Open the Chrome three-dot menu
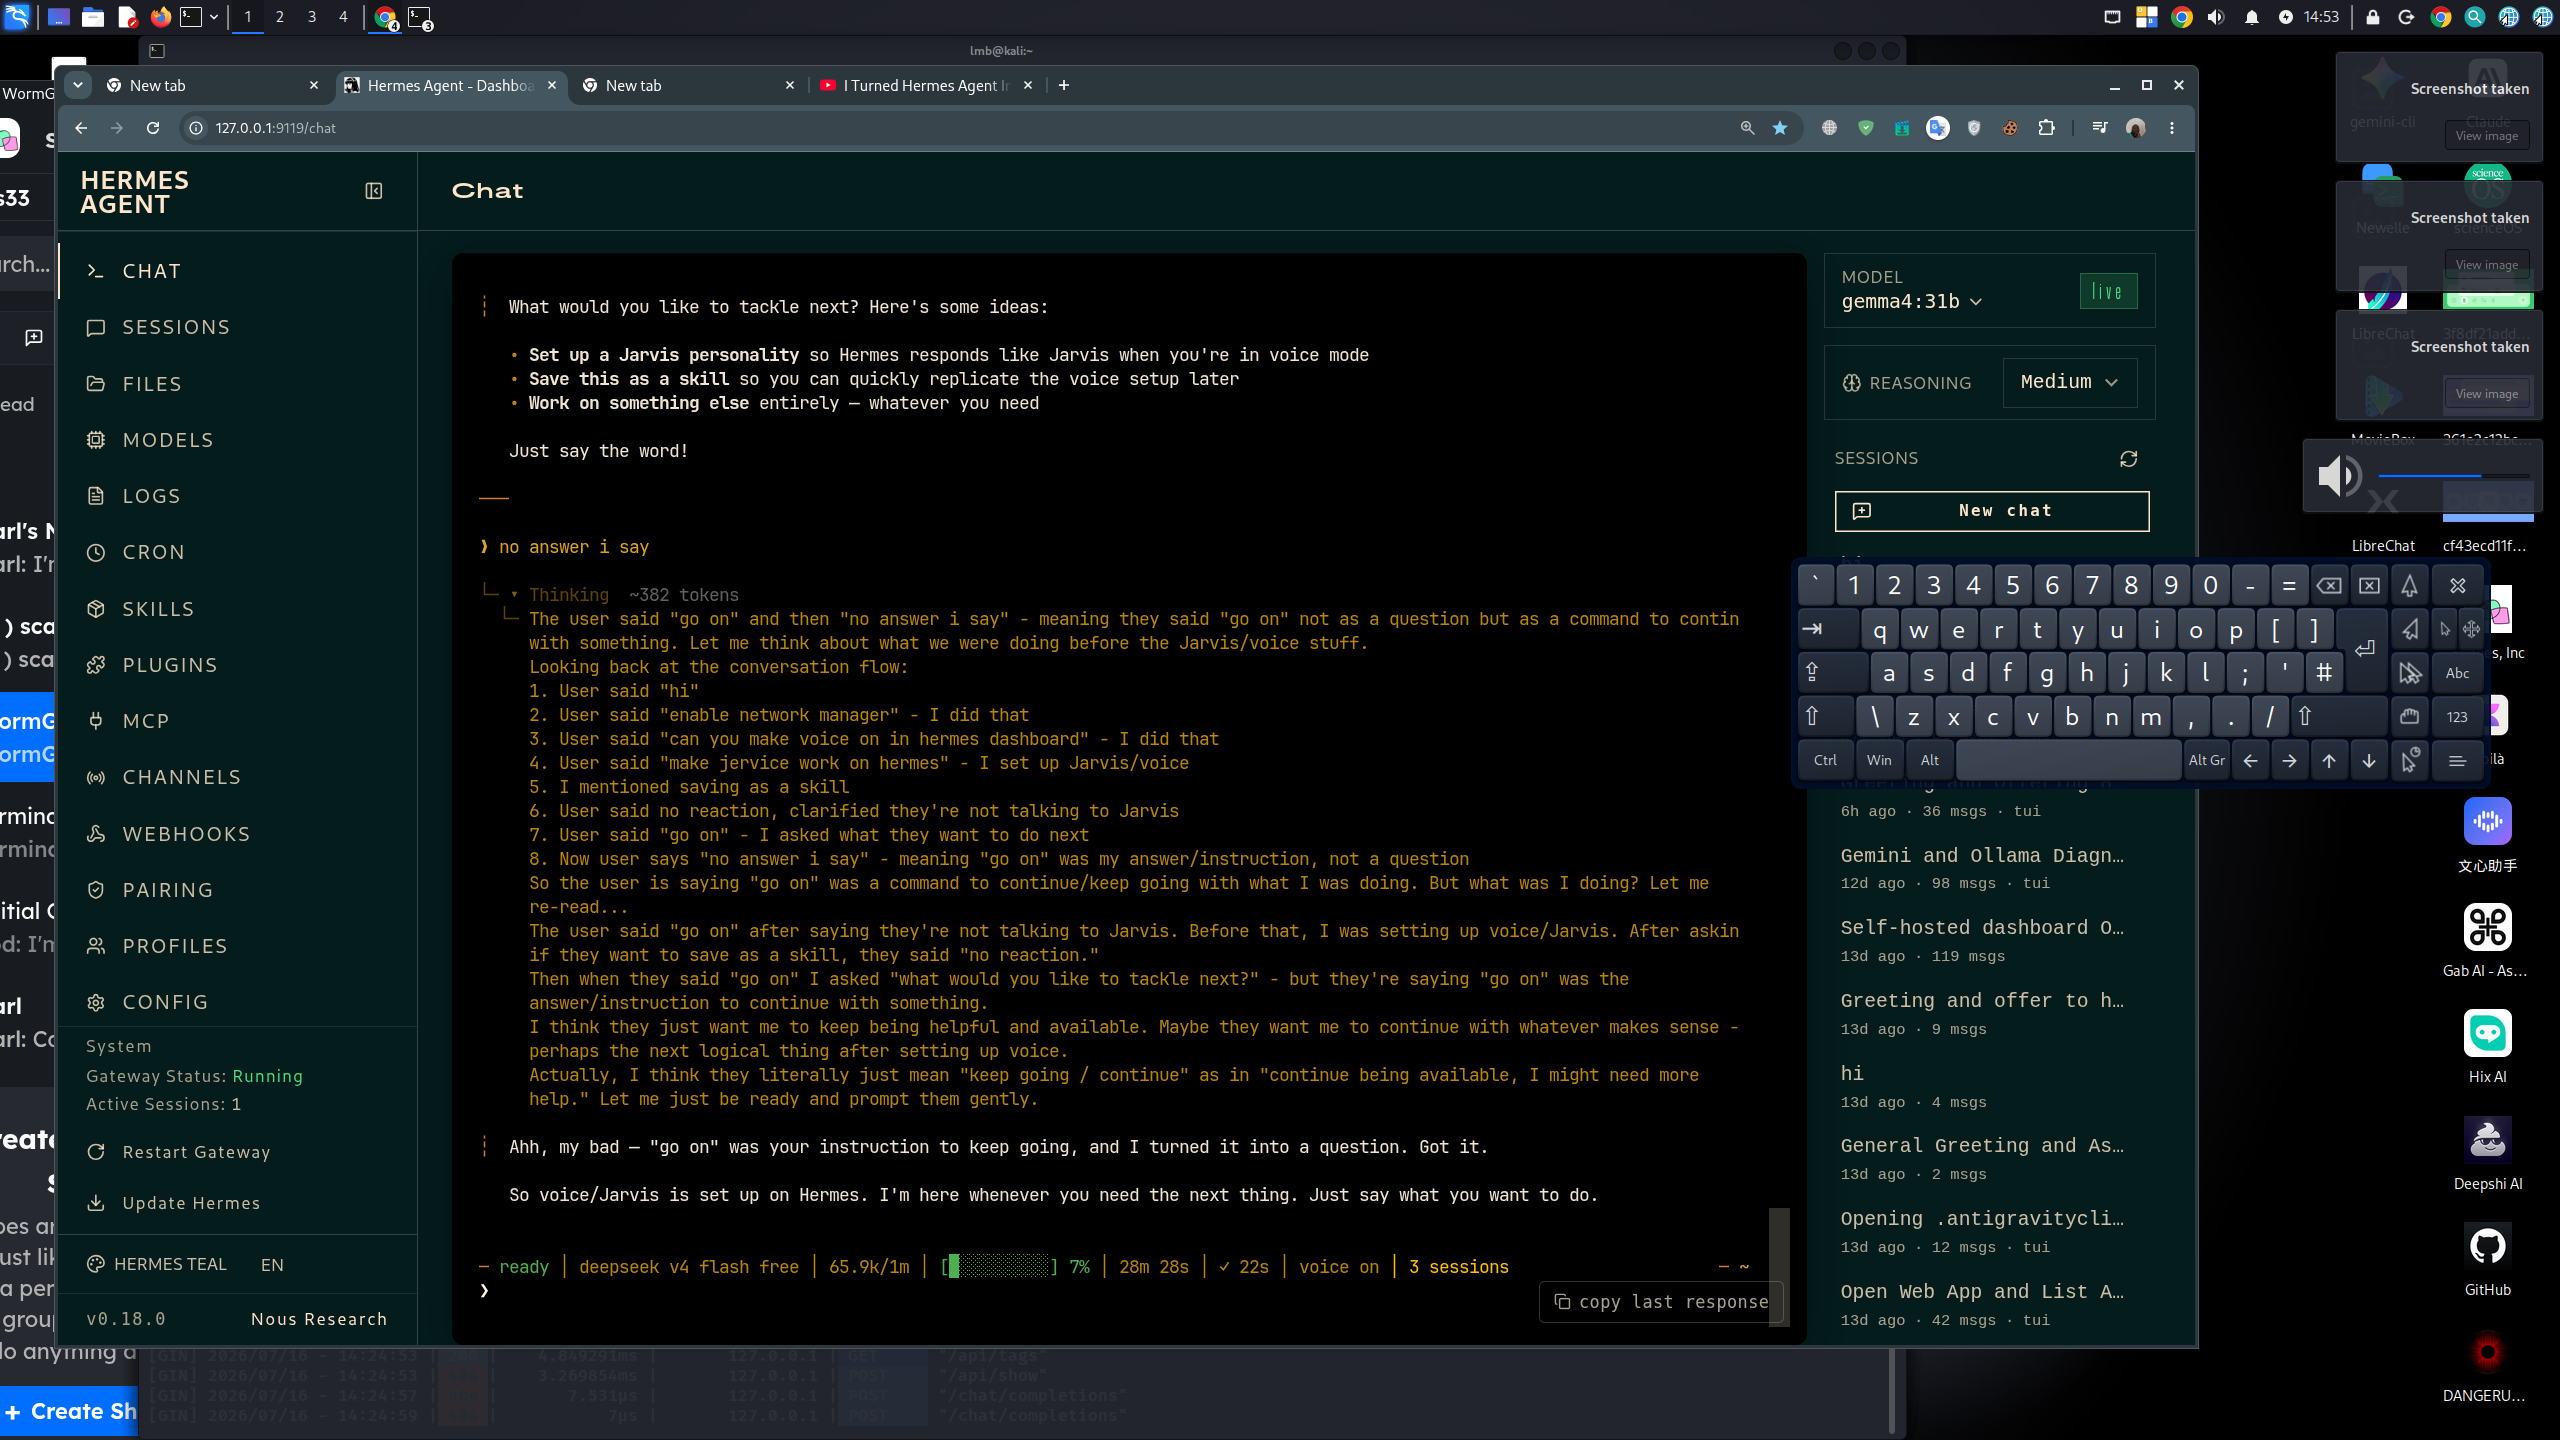 (x=2172, y=128)
